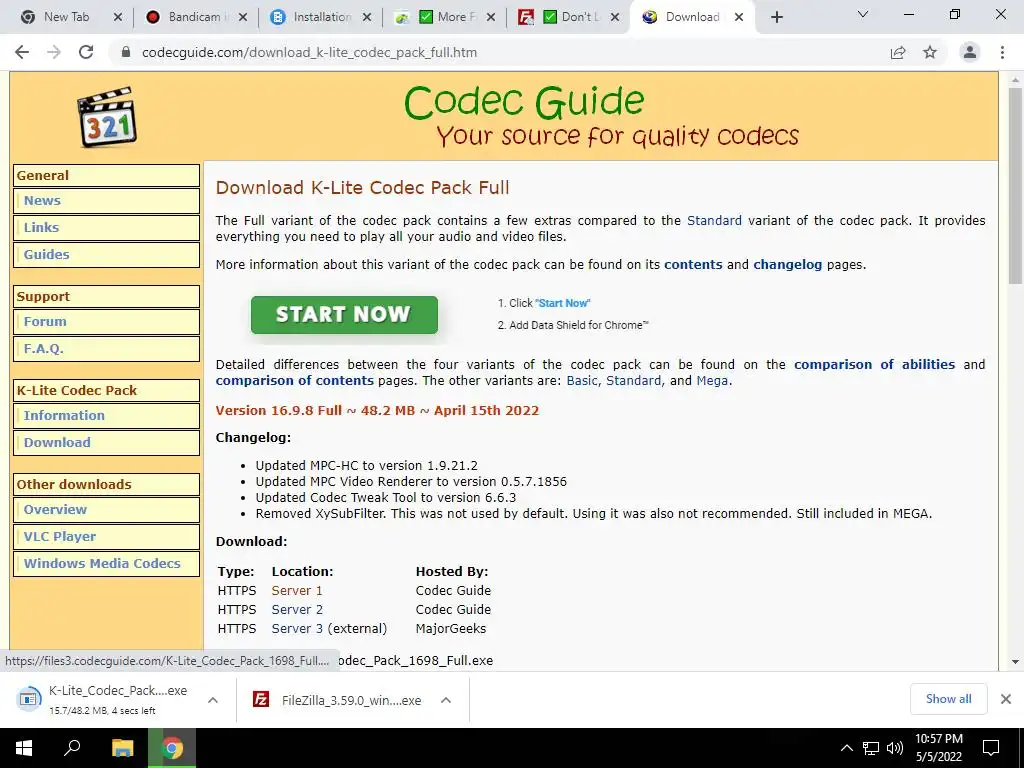Click the Chrome icon in the taskbar
Screen dimensions: 1024x768
pyautogui.click(x=172, y=748)
